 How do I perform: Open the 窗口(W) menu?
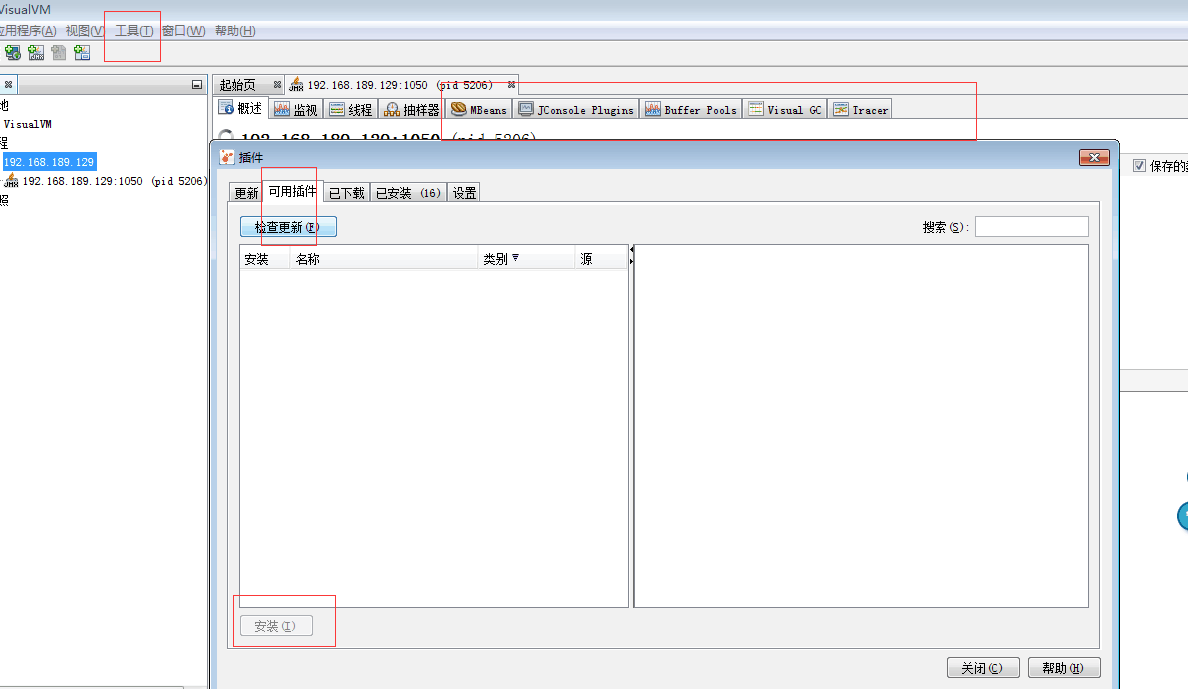click(x=183, y=30)
